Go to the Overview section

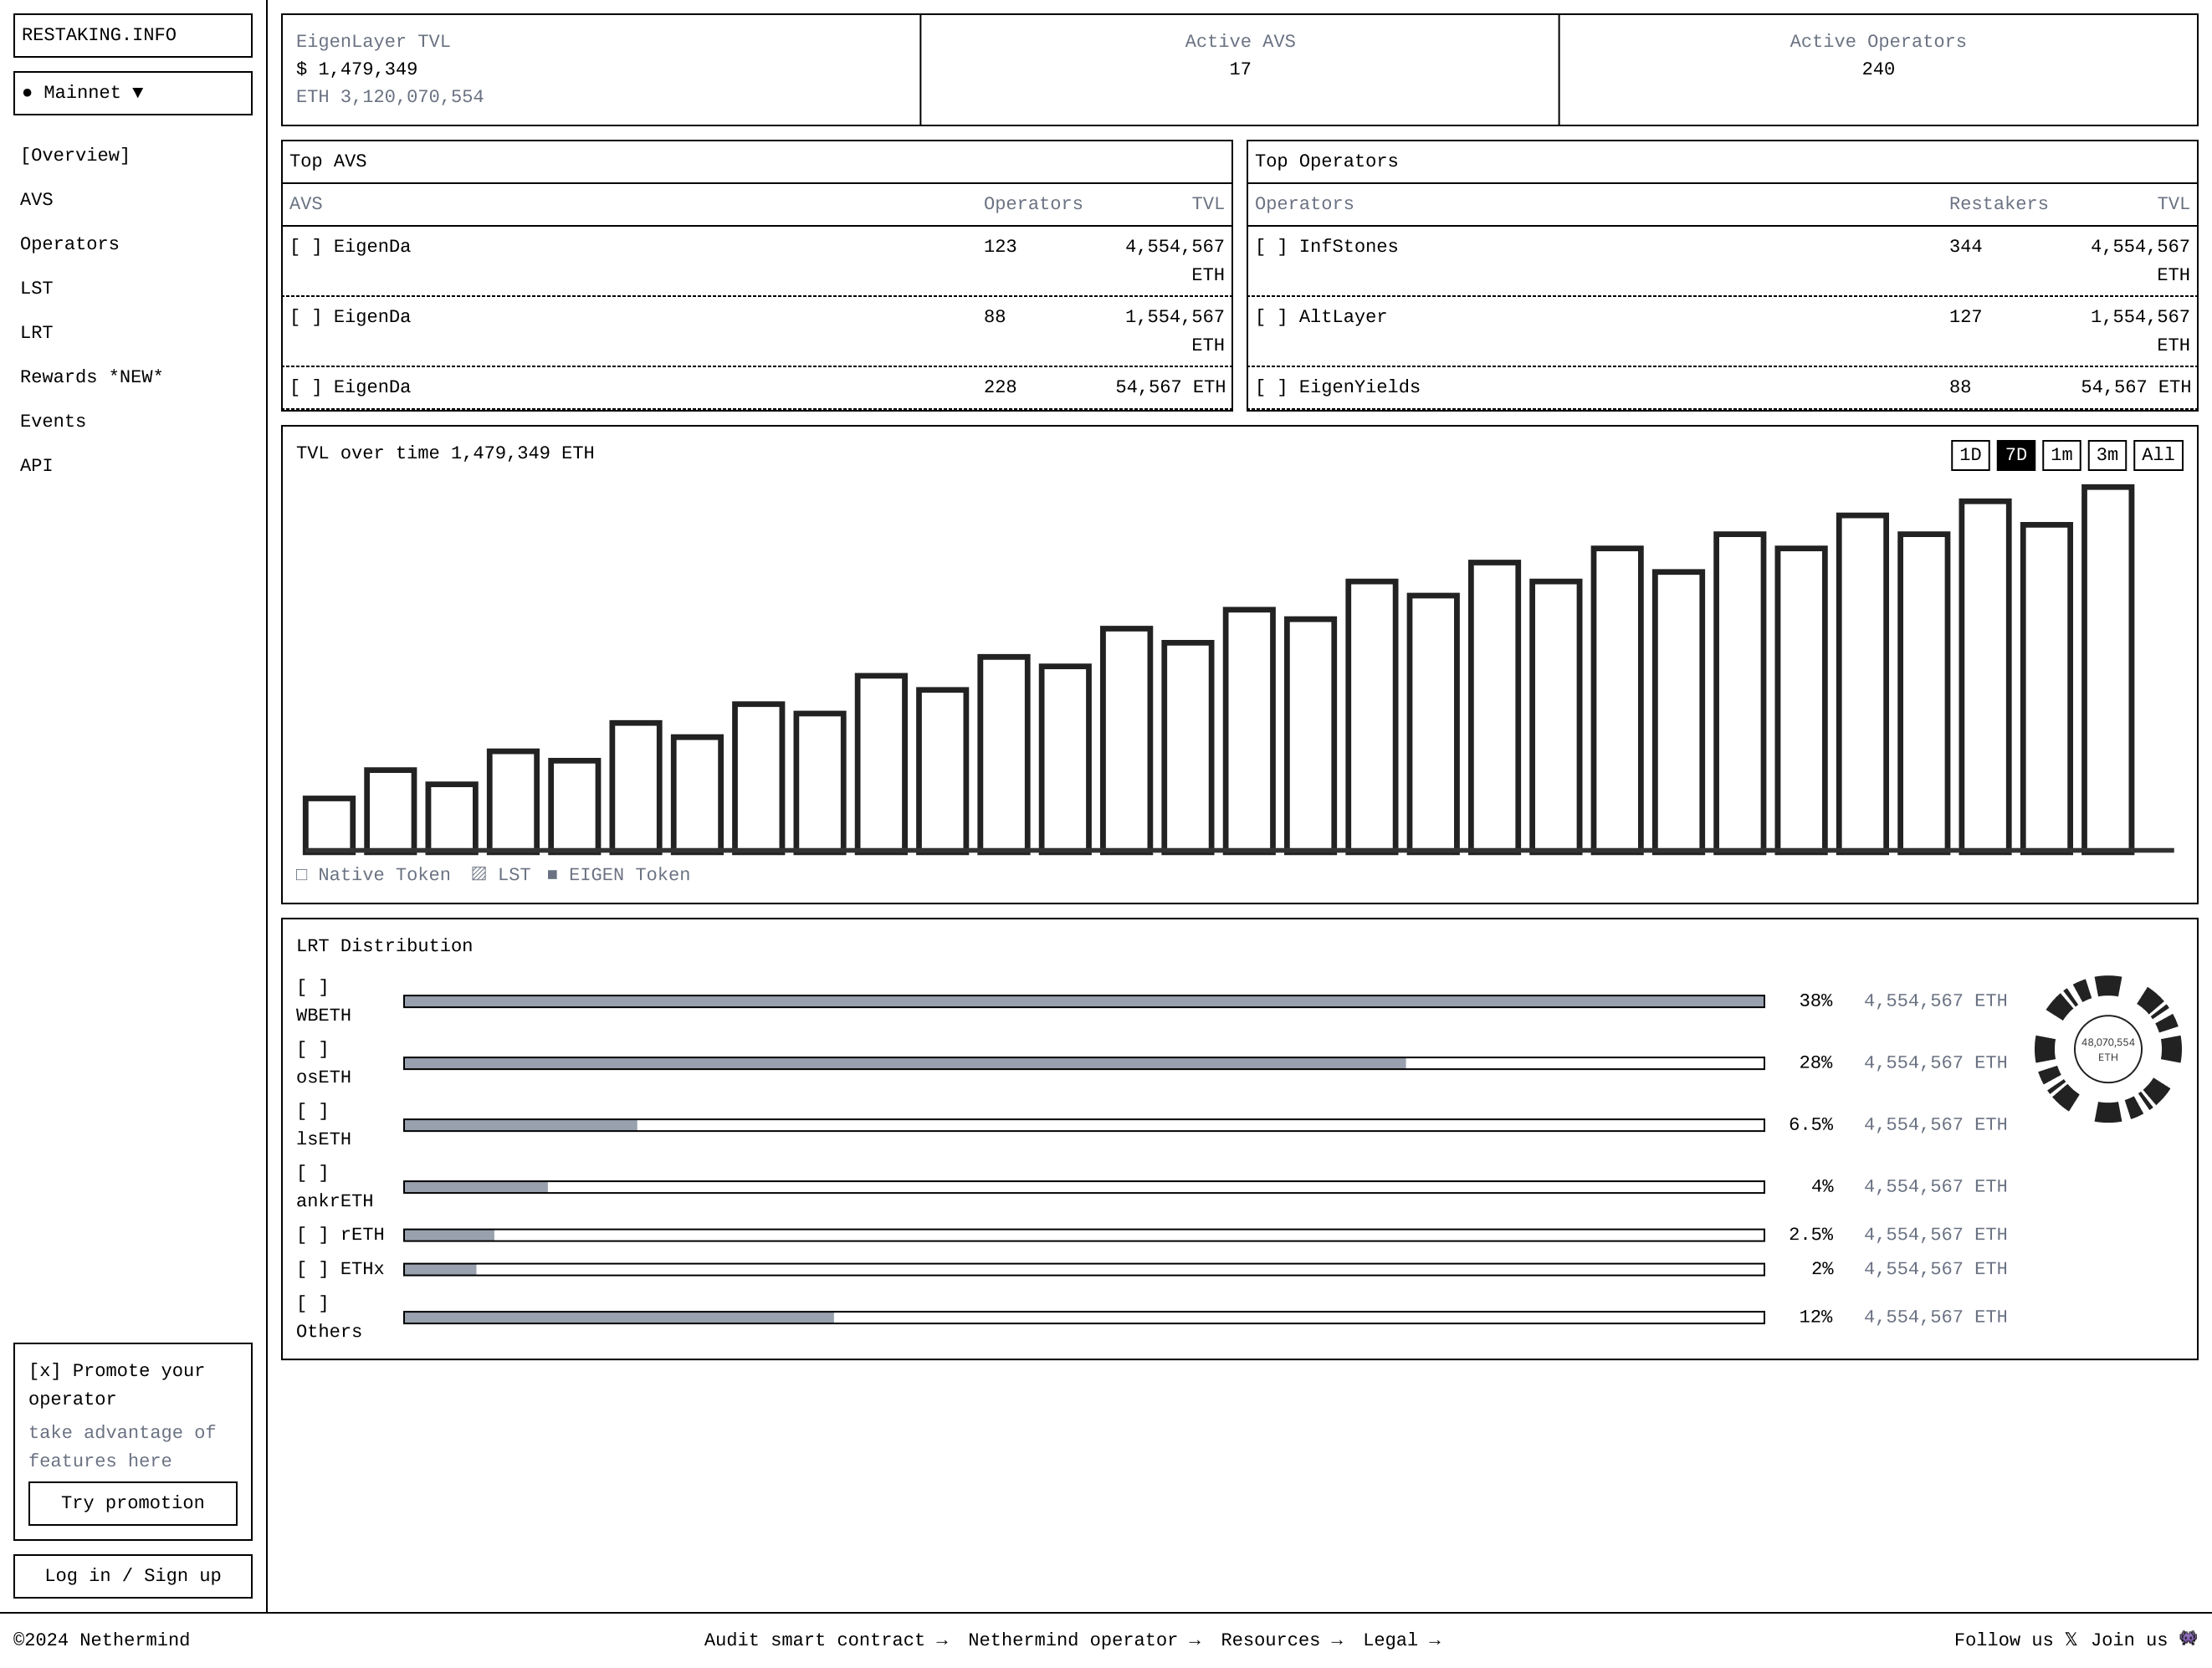pos(75,156)
